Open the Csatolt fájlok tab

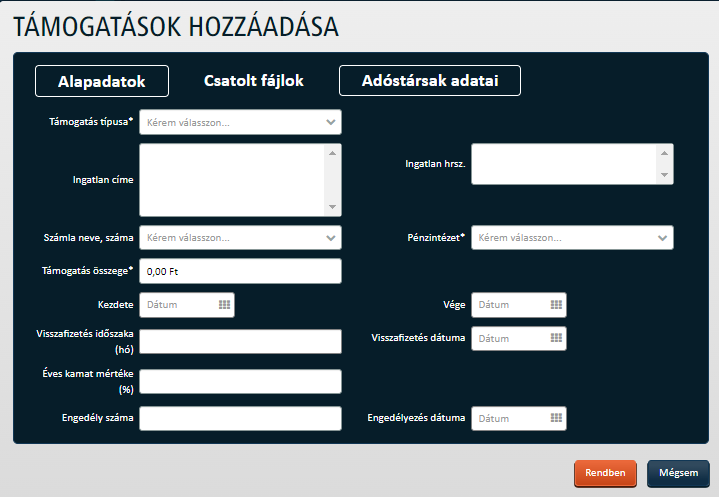(x=254, y=81)
